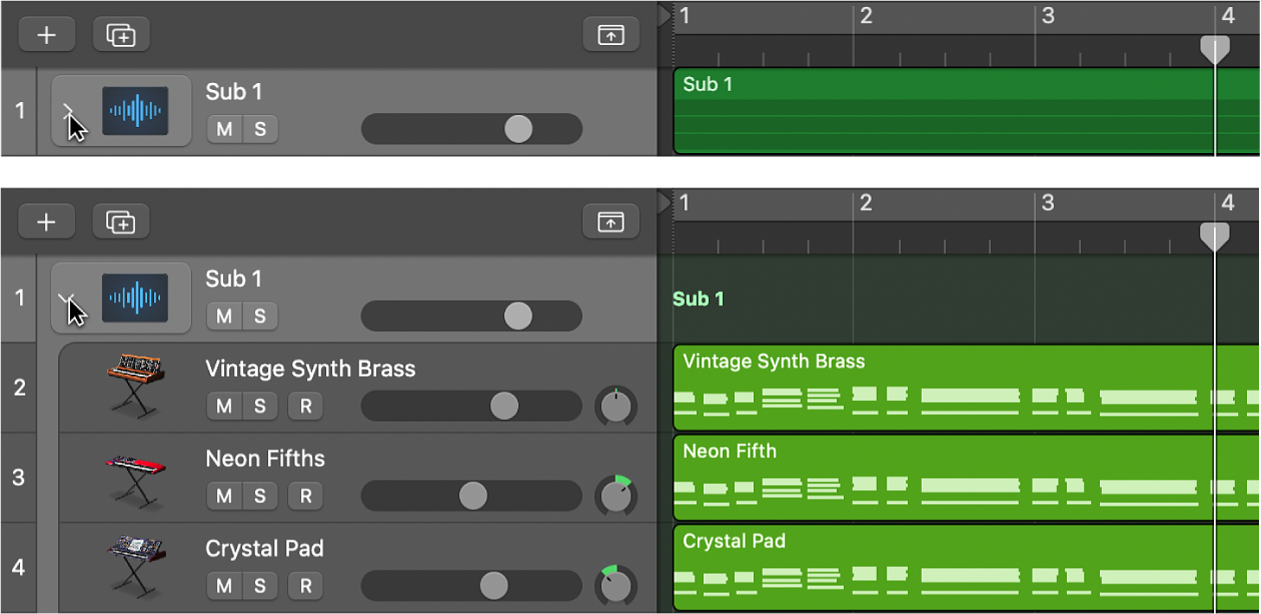Image resolution: width=1261 pixels, height=614 pixels.
Task: Record-enable the Vintage Synth Brass track
Action: [x=306, y=406]
